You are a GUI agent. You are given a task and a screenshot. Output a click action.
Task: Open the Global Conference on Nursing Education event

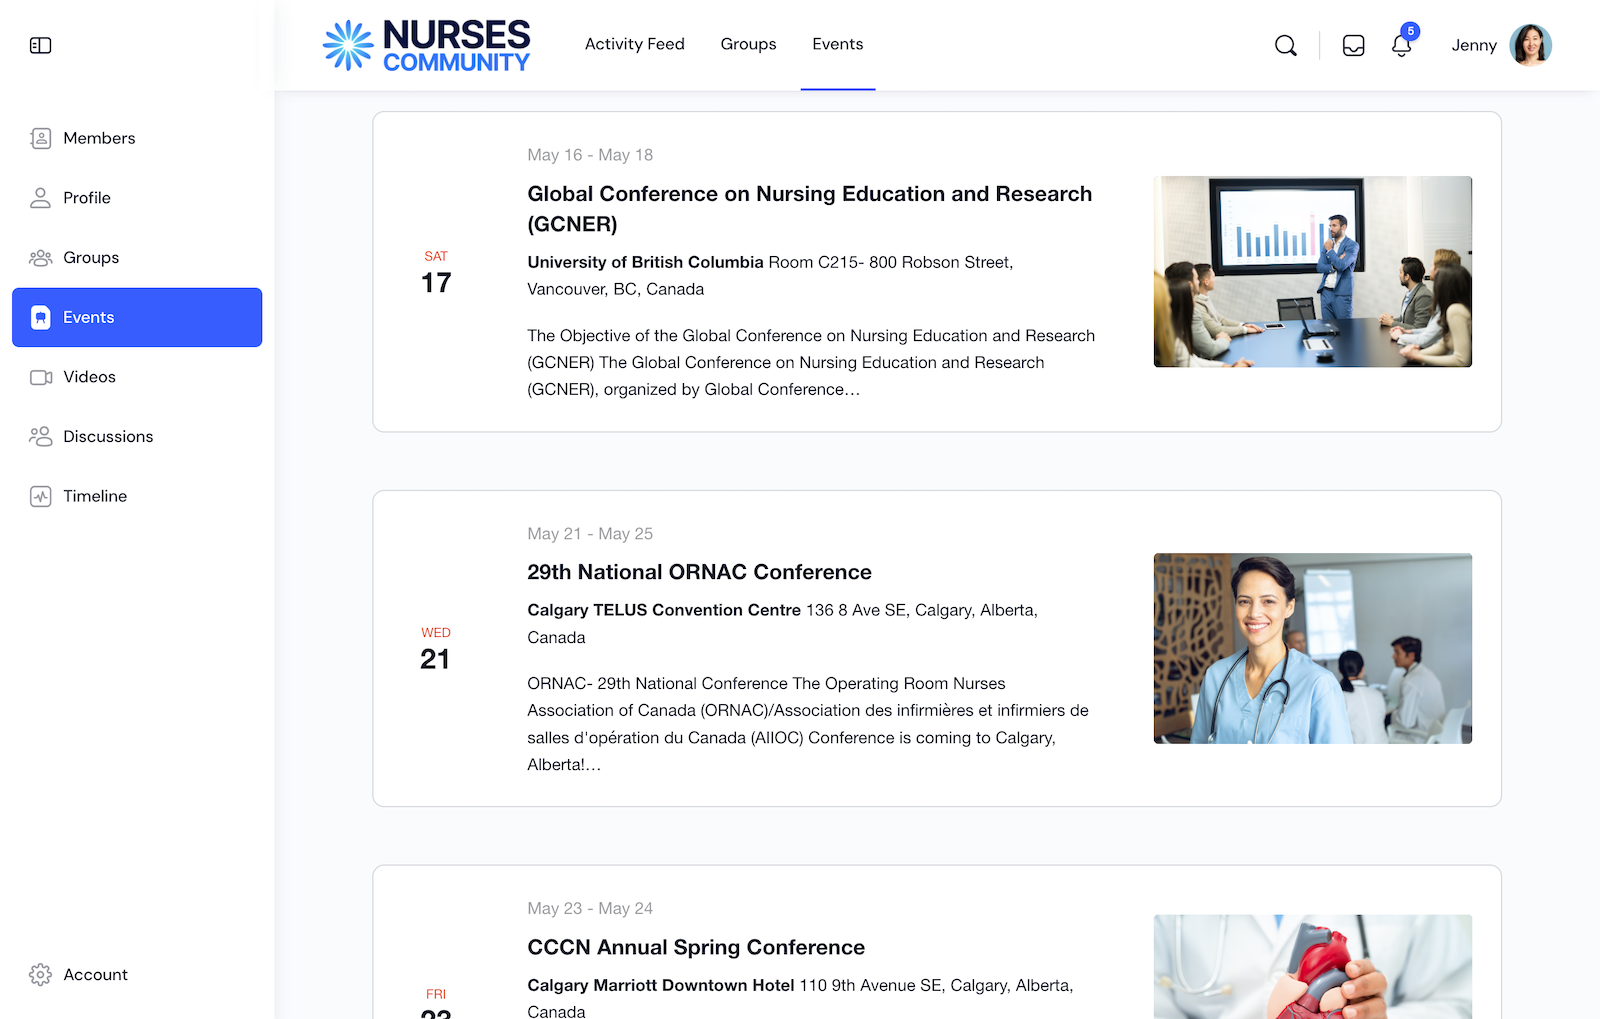coord(810,208)
